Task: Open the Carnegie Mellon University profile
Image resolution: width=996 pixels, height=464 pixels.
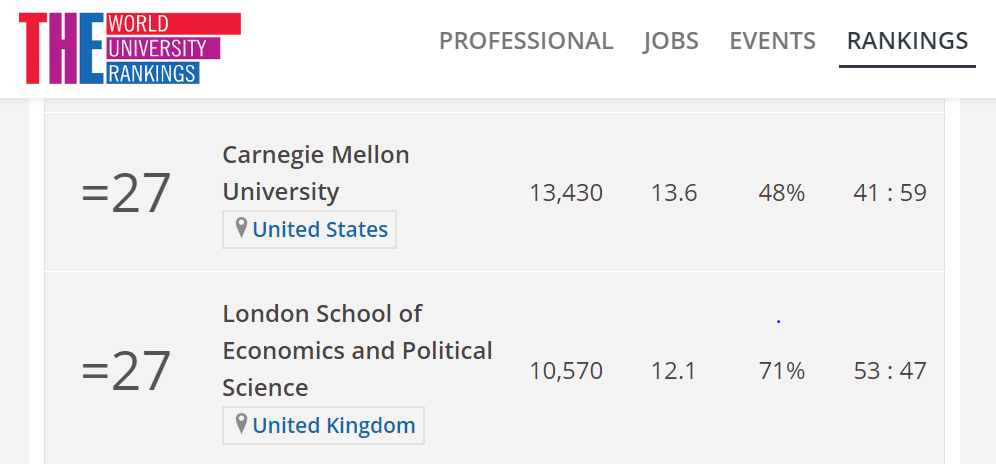Action: [316, 173]
